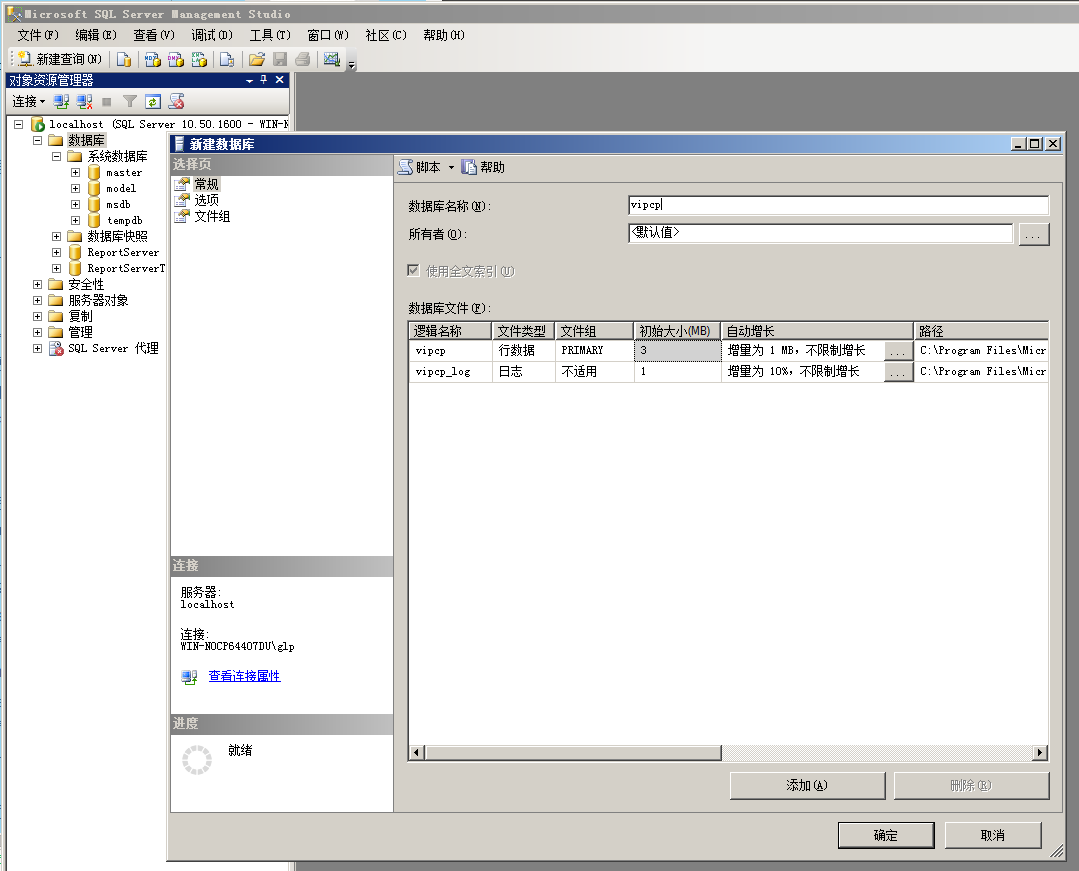The image size is (1079, 871).
Task: Click the script with red X icon in Object Explorer
Action: coord(176,102)
